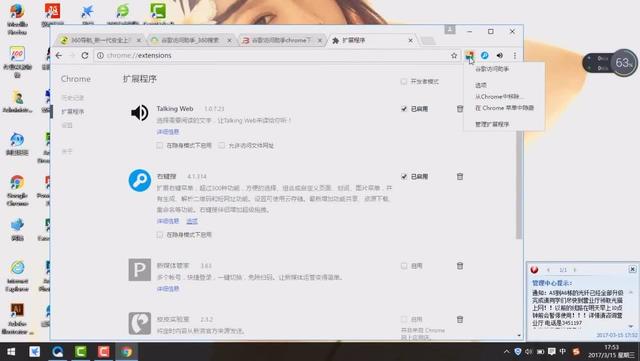Click the blue bird app in taskbar
The image size is (640, 361).
click(35, 352)
